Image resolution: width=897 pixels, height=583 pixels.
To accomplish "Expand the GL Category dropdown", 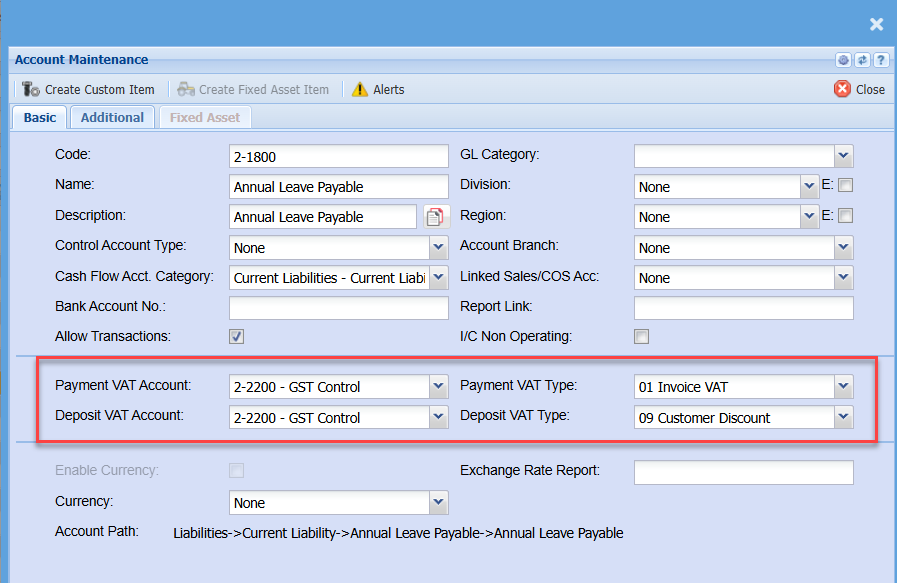I will tap(844, 155).
